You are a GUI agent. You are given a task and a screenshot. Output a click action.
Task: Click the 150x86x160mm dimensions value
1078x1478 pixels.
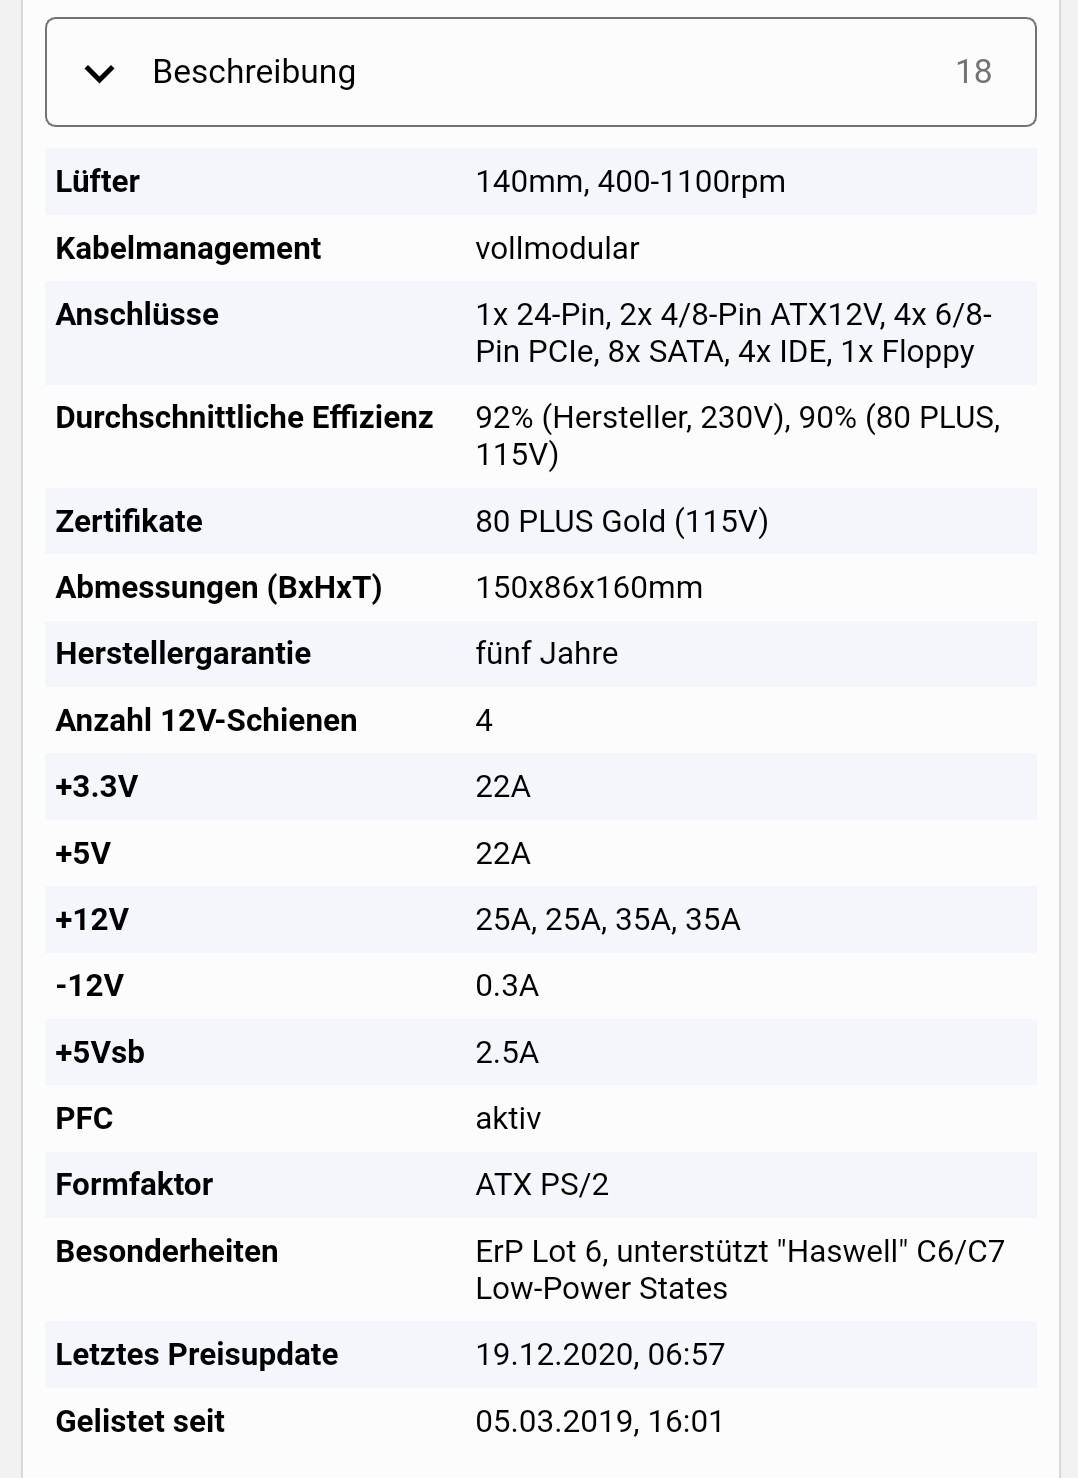[589, 587]
